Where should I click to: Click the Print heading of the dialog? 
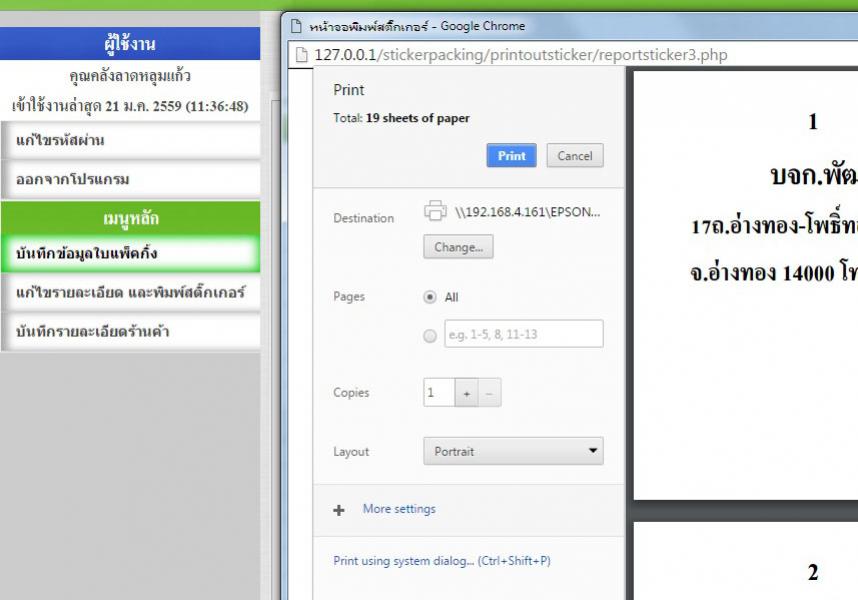(x=349, y=90)
